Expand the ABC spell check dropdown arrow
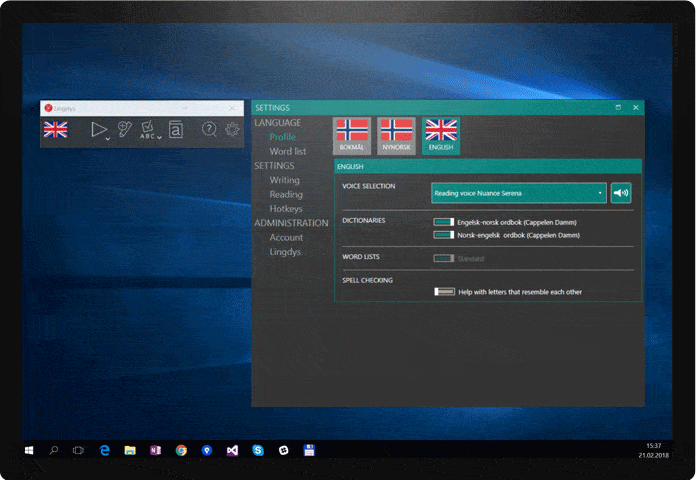 point(159,138)
